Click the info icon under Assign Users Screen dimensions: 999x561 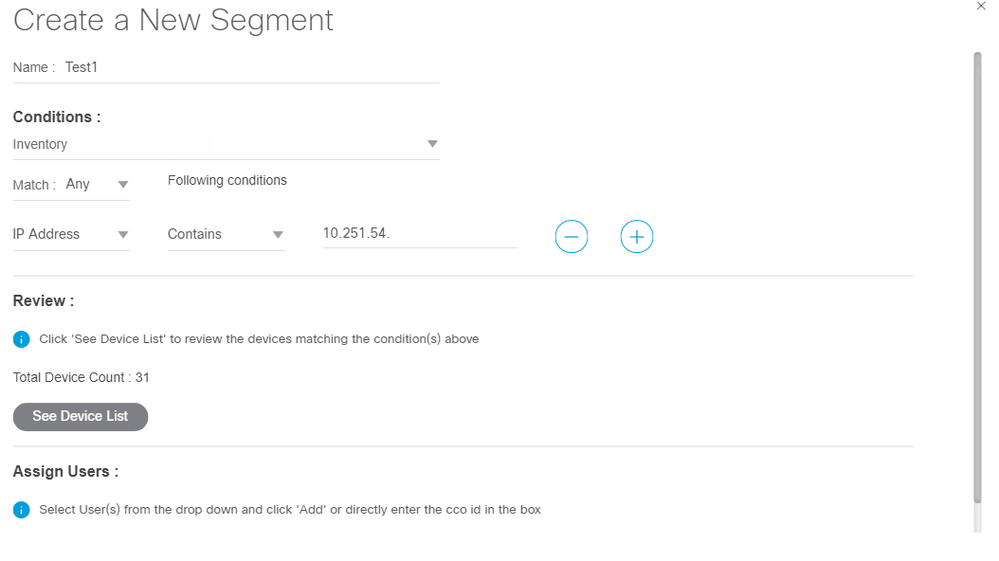tap(21, 510)
